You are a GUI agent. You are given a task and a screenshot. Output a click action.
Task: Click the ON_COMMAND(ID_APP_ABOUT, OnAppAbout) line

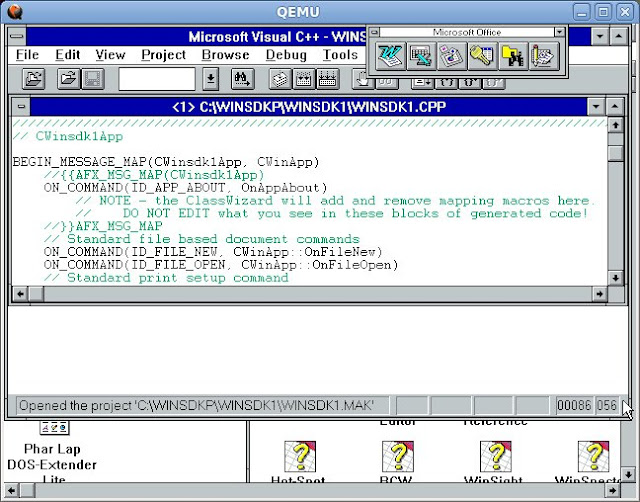pos(186,188)
